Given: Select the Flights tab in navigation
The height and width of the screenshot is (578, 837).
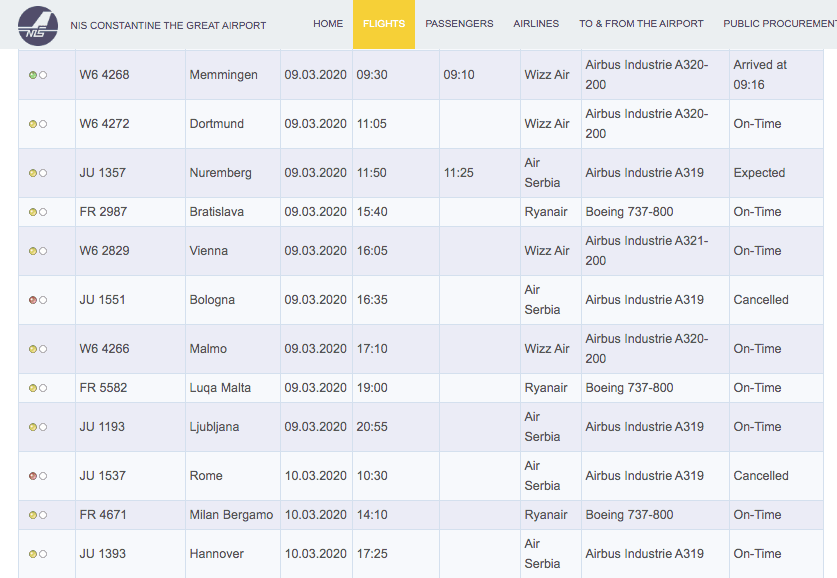Looking at the screenshot, I should pos(384,24).
